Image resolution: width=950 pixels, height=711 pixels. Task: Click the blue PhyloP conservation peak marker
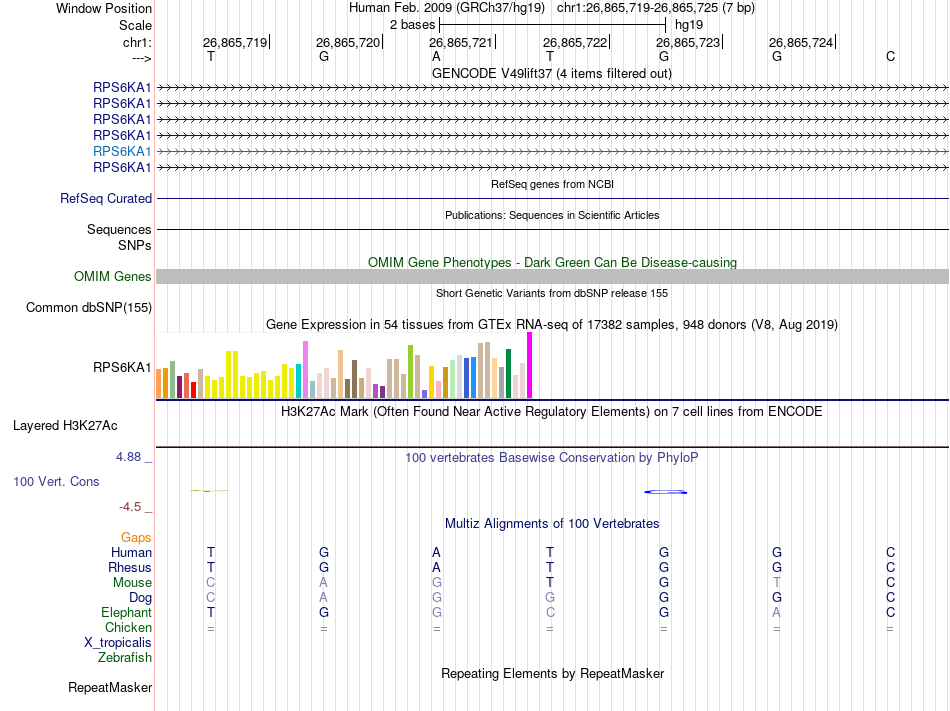tap(666, 491)
